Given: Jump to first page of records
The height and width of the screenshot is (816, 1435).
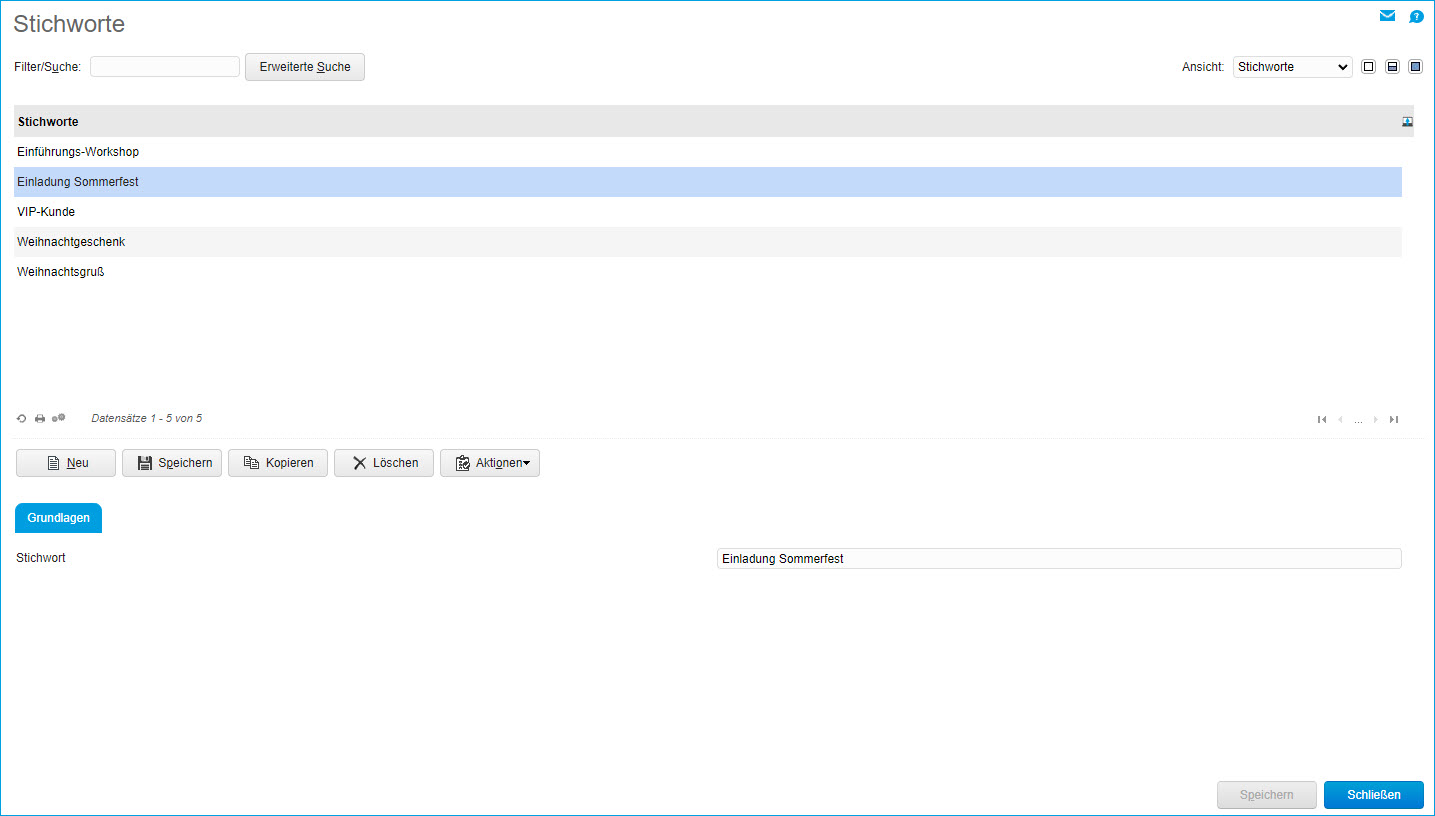Looking at the screenshot, I should pos(1322,420).
